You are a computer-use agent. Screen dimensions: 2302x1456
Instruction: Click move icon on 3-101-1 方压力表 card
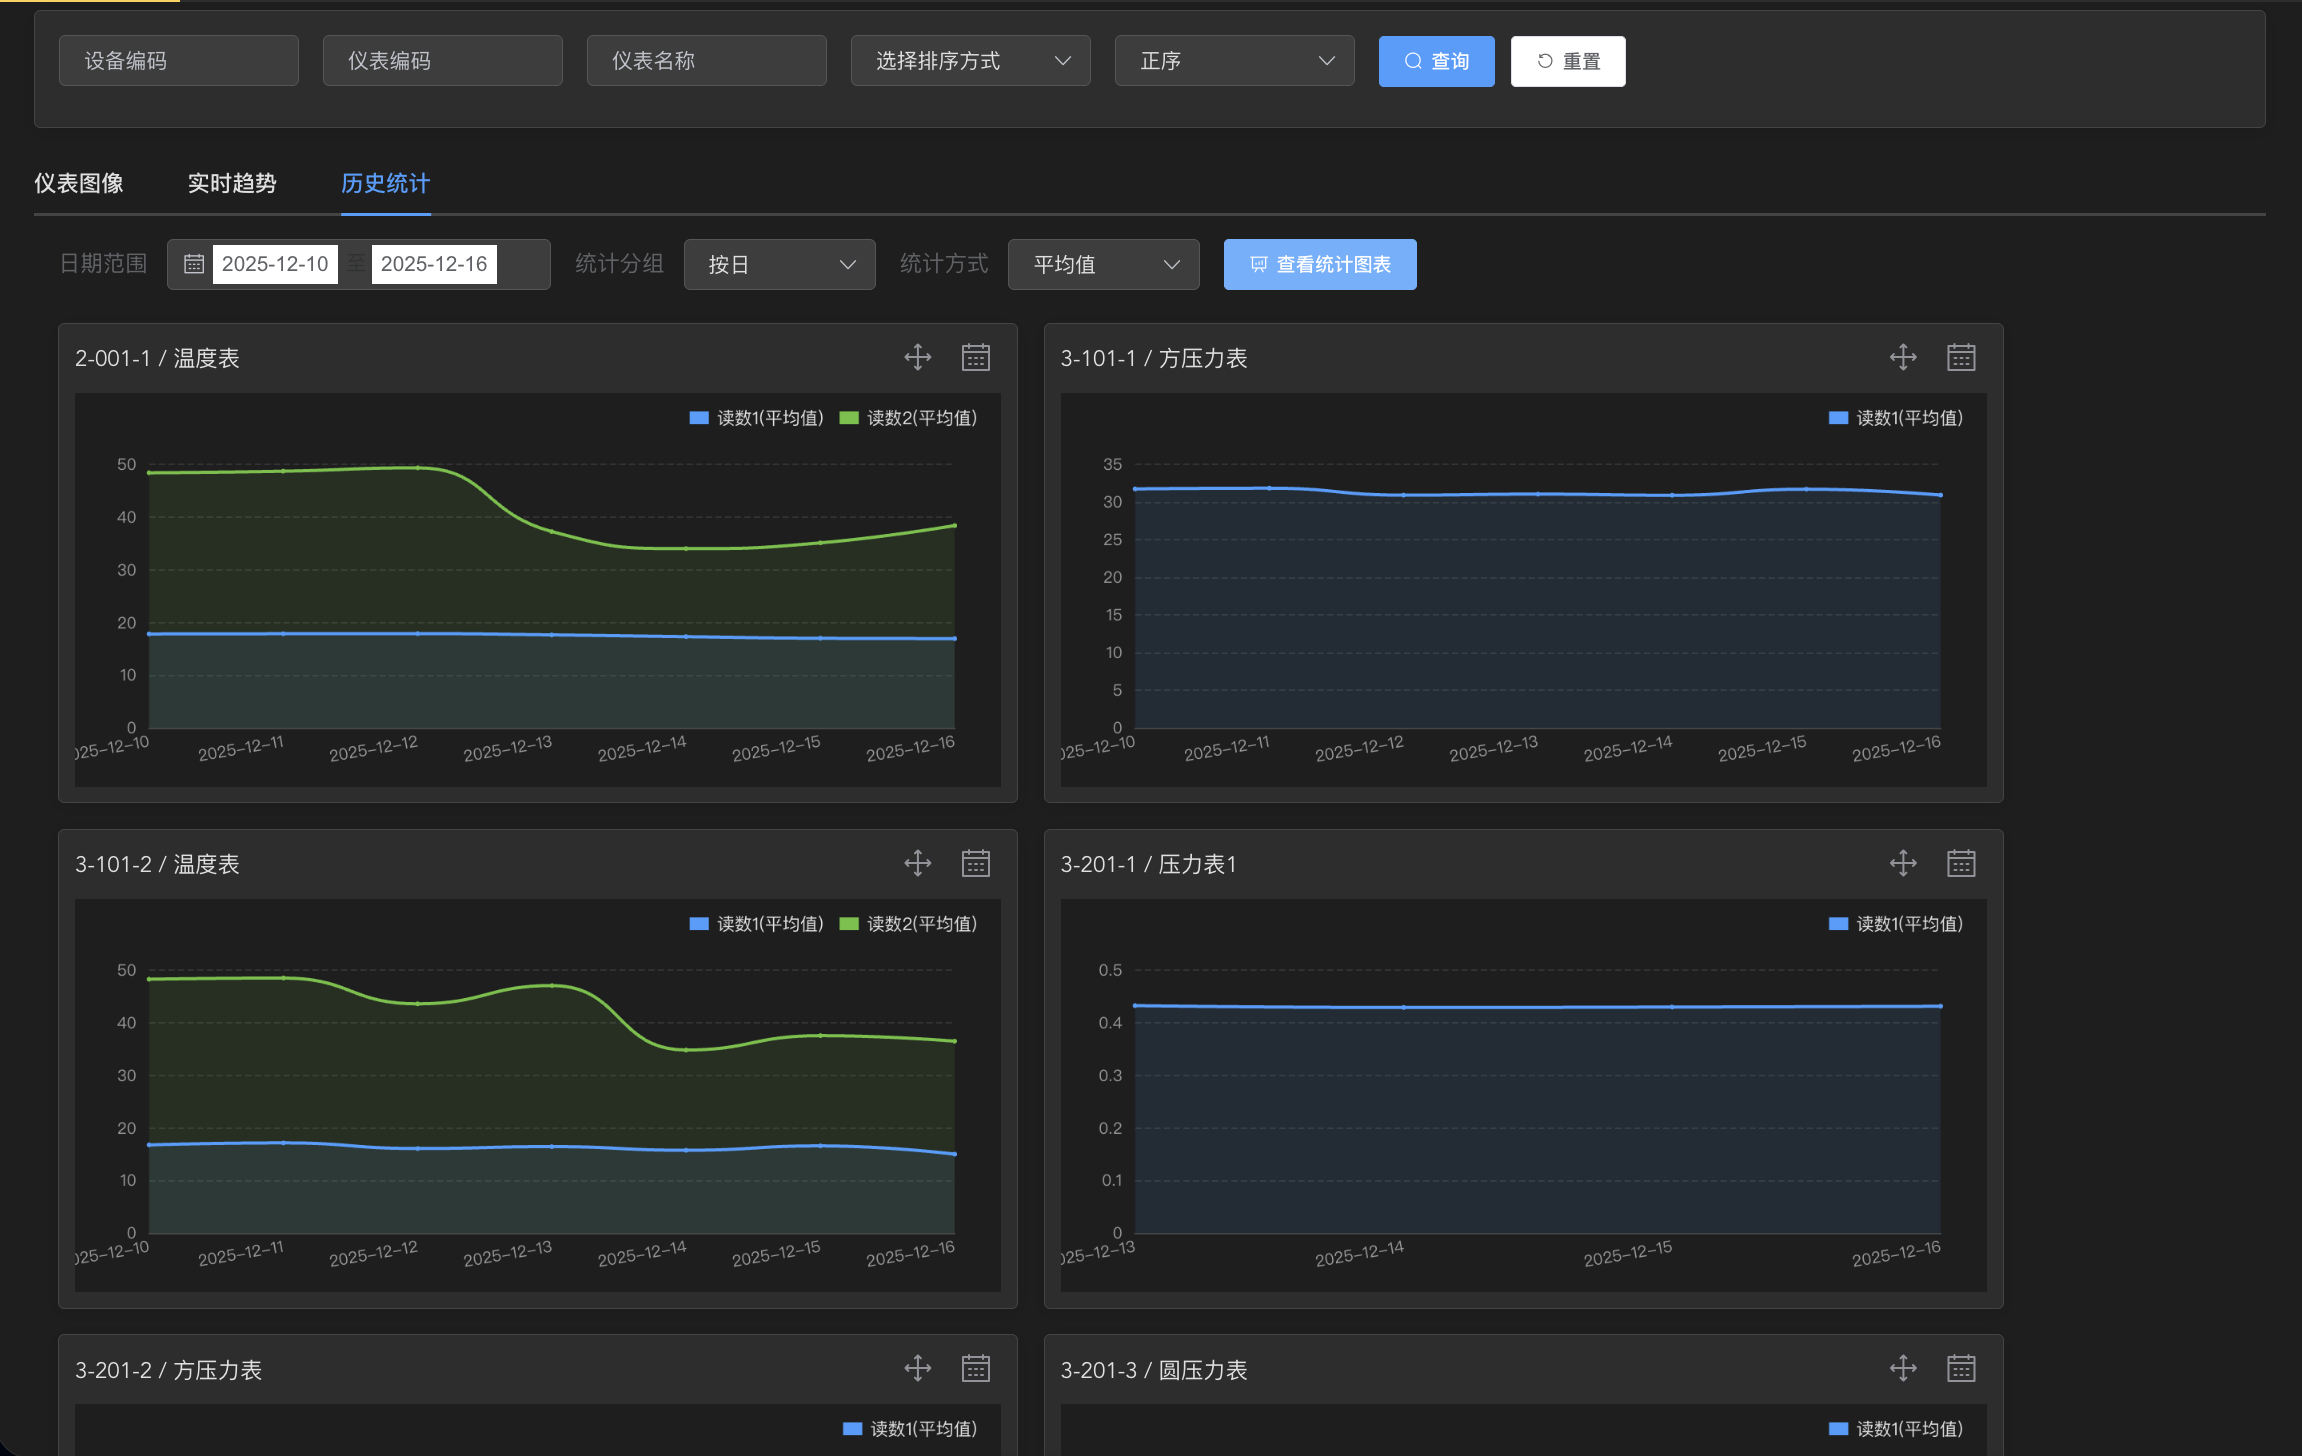click(x=1903, y=357)
